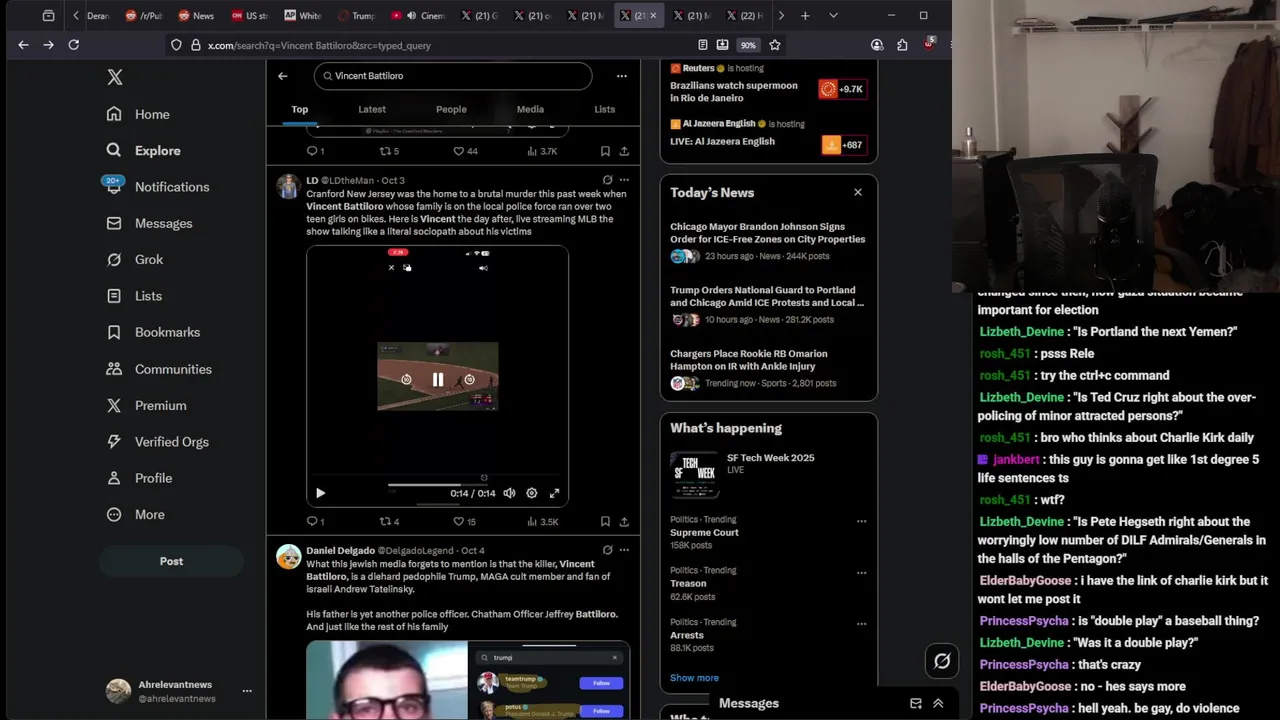Viewport: 1280px width, 720px height.
Task: Click the blue Post button
Action: click(171, 561)
